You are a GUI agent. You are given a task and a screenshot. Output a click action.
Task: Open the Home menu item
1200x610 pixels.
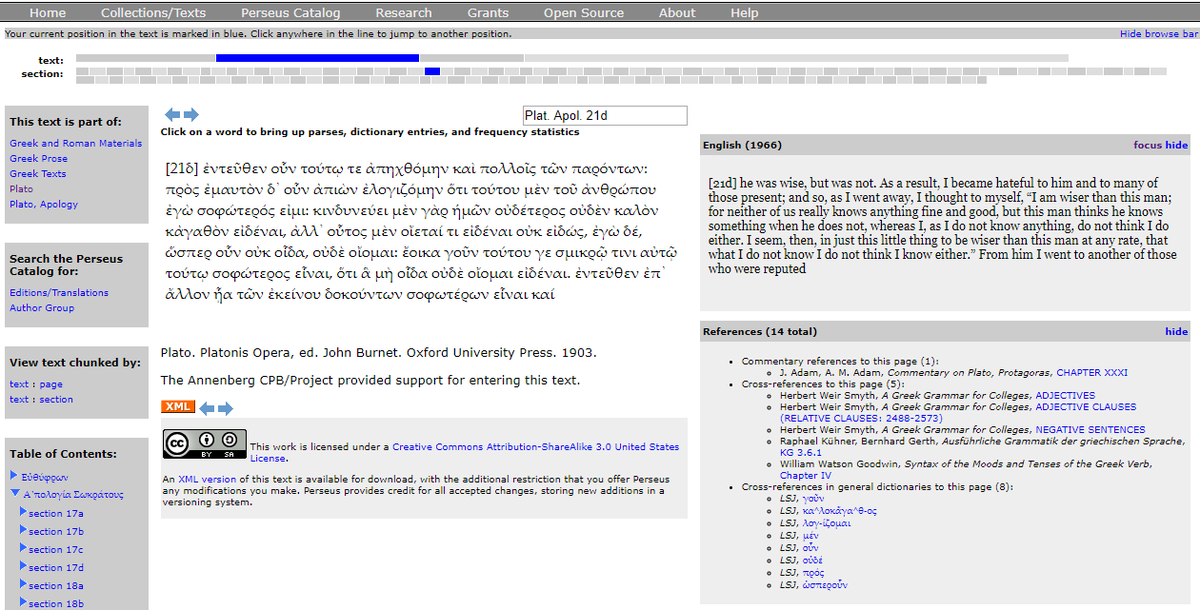[x=48, y=13]
